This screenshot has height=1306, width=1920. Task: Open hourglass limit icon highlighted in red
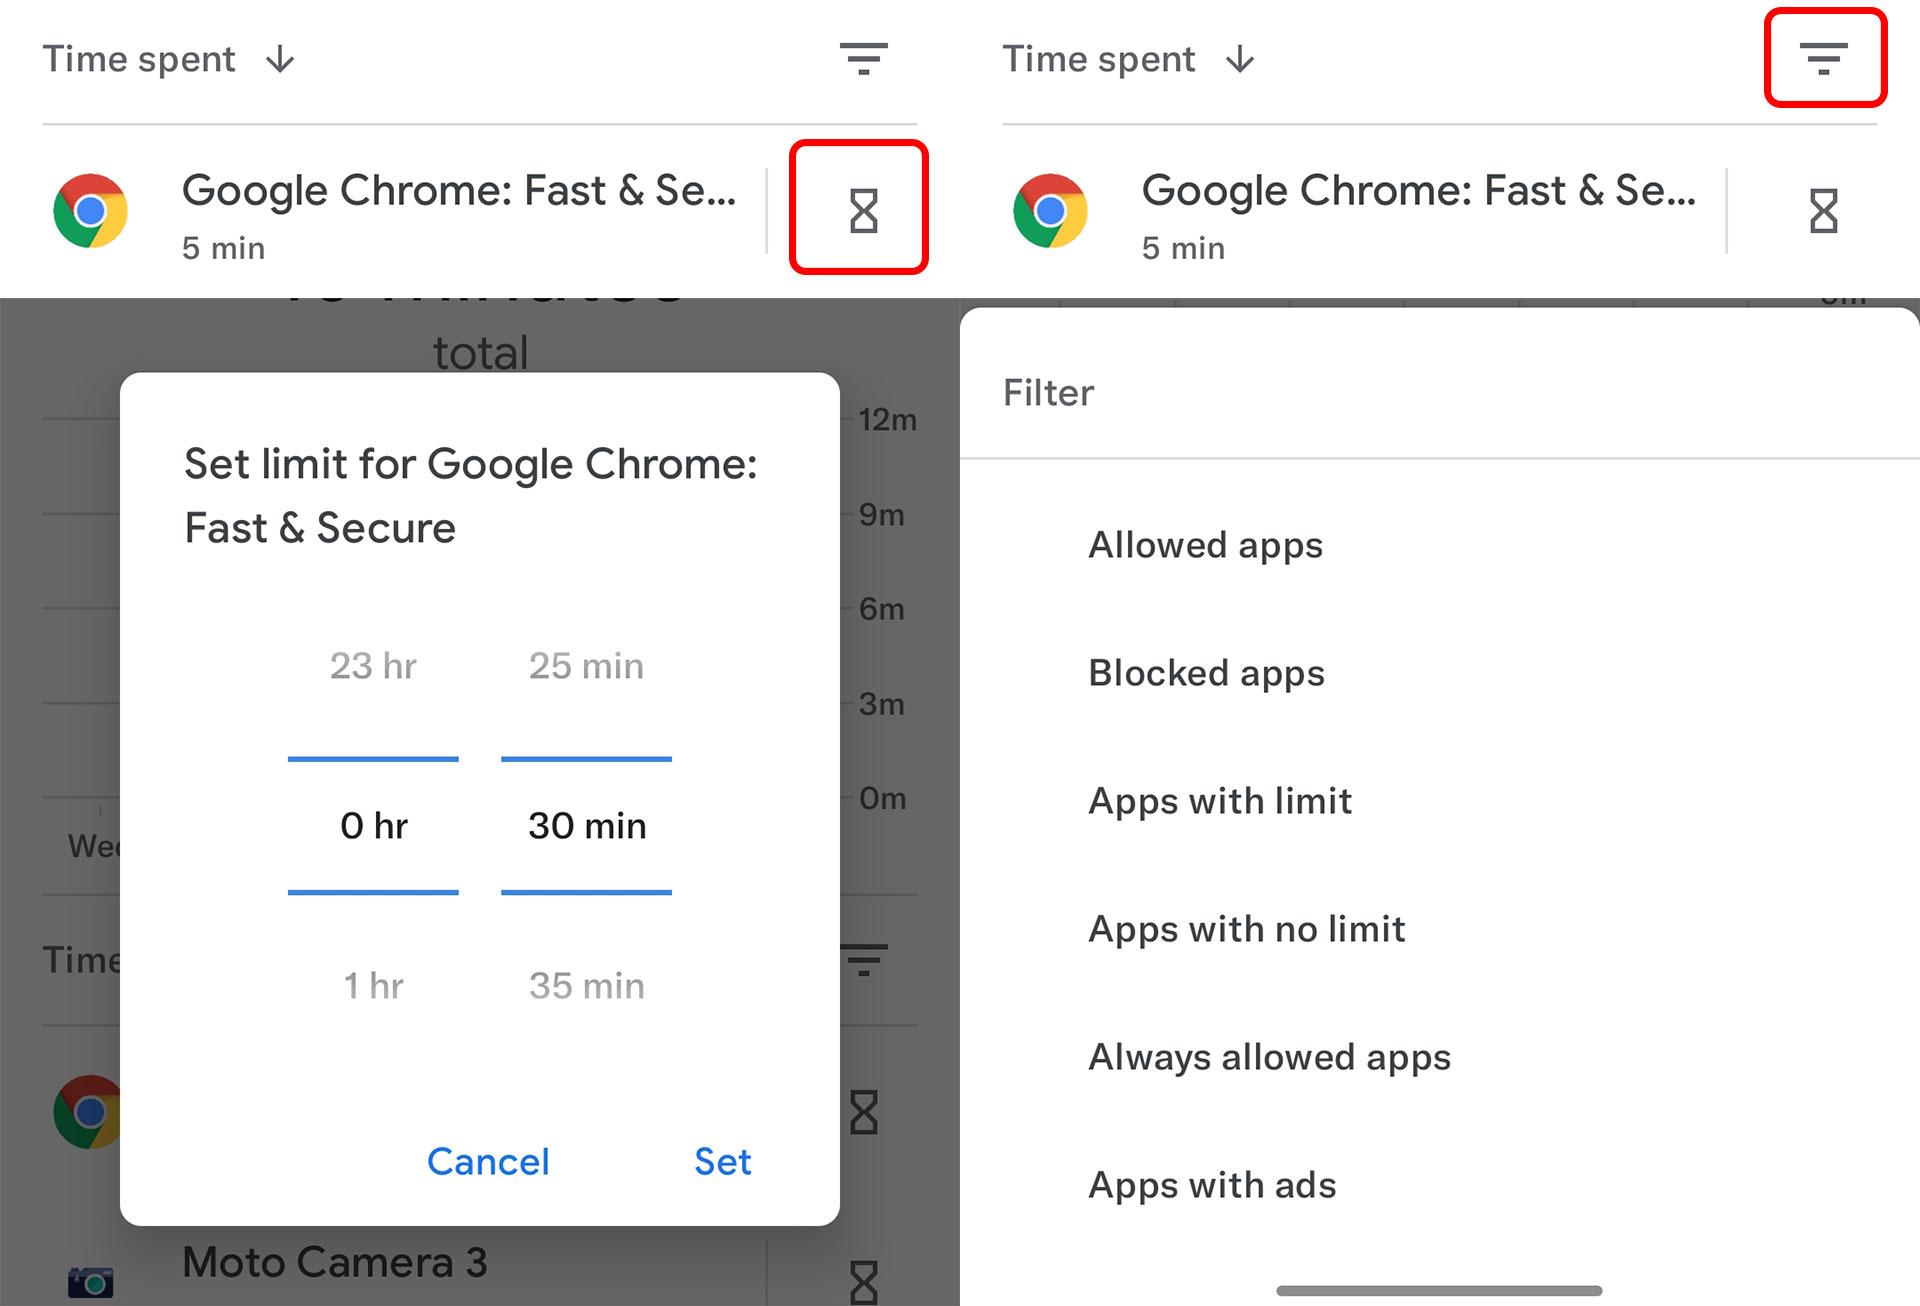tap(863, 211)
